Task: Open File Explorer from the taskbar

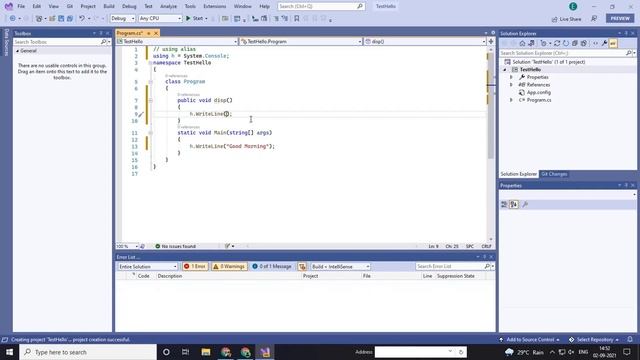Action: [206, 352]
